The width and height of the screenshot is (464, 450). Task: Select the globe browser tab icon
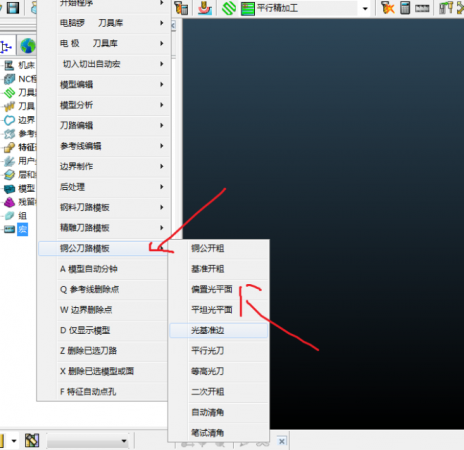coord(28,46)
